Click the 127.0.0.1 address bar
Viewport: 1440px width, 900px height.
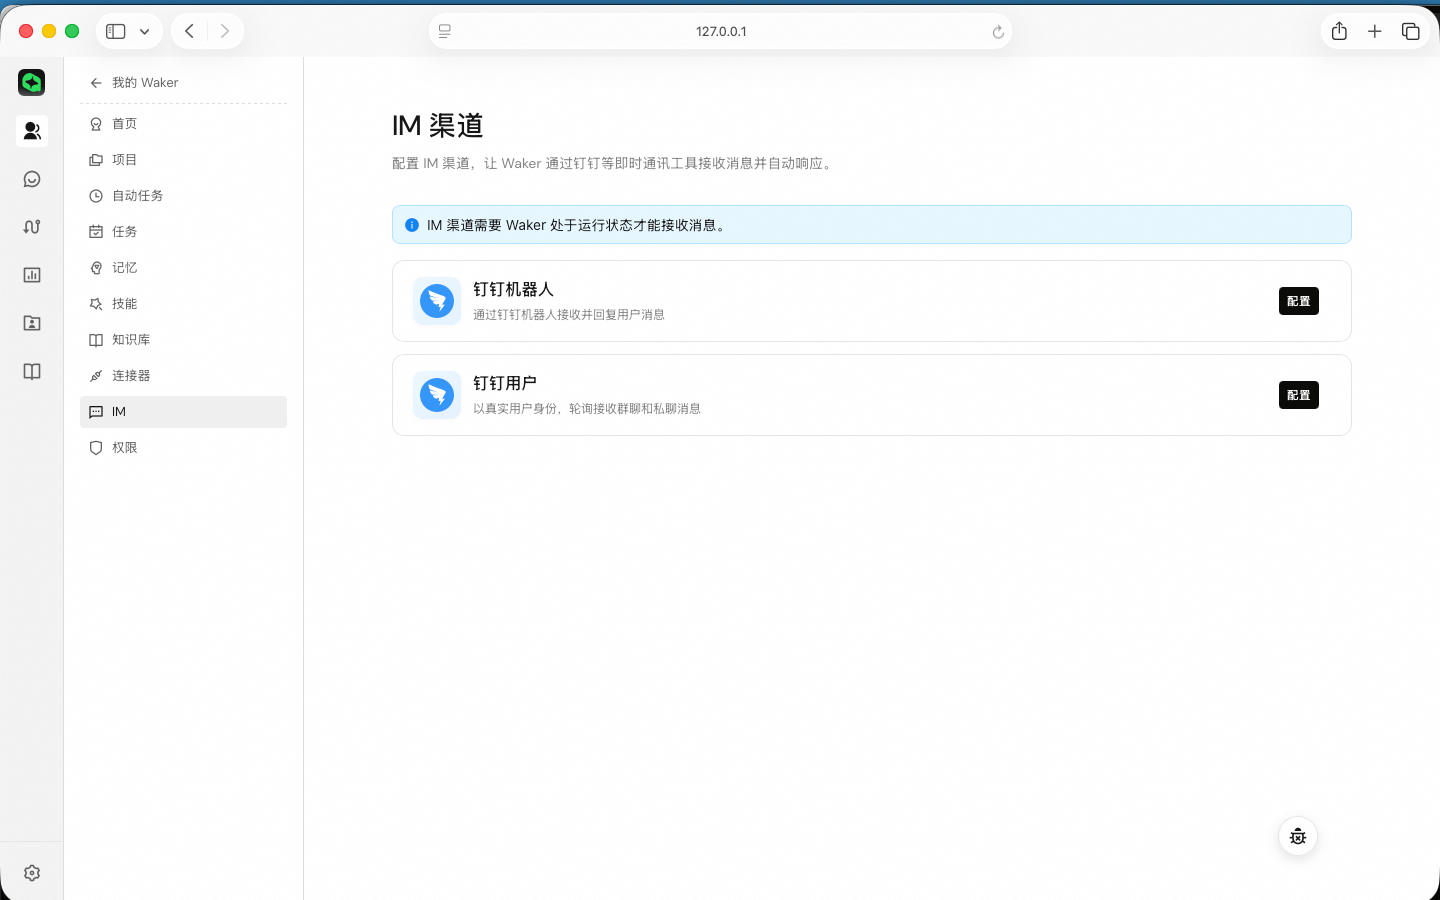point(721,31)
